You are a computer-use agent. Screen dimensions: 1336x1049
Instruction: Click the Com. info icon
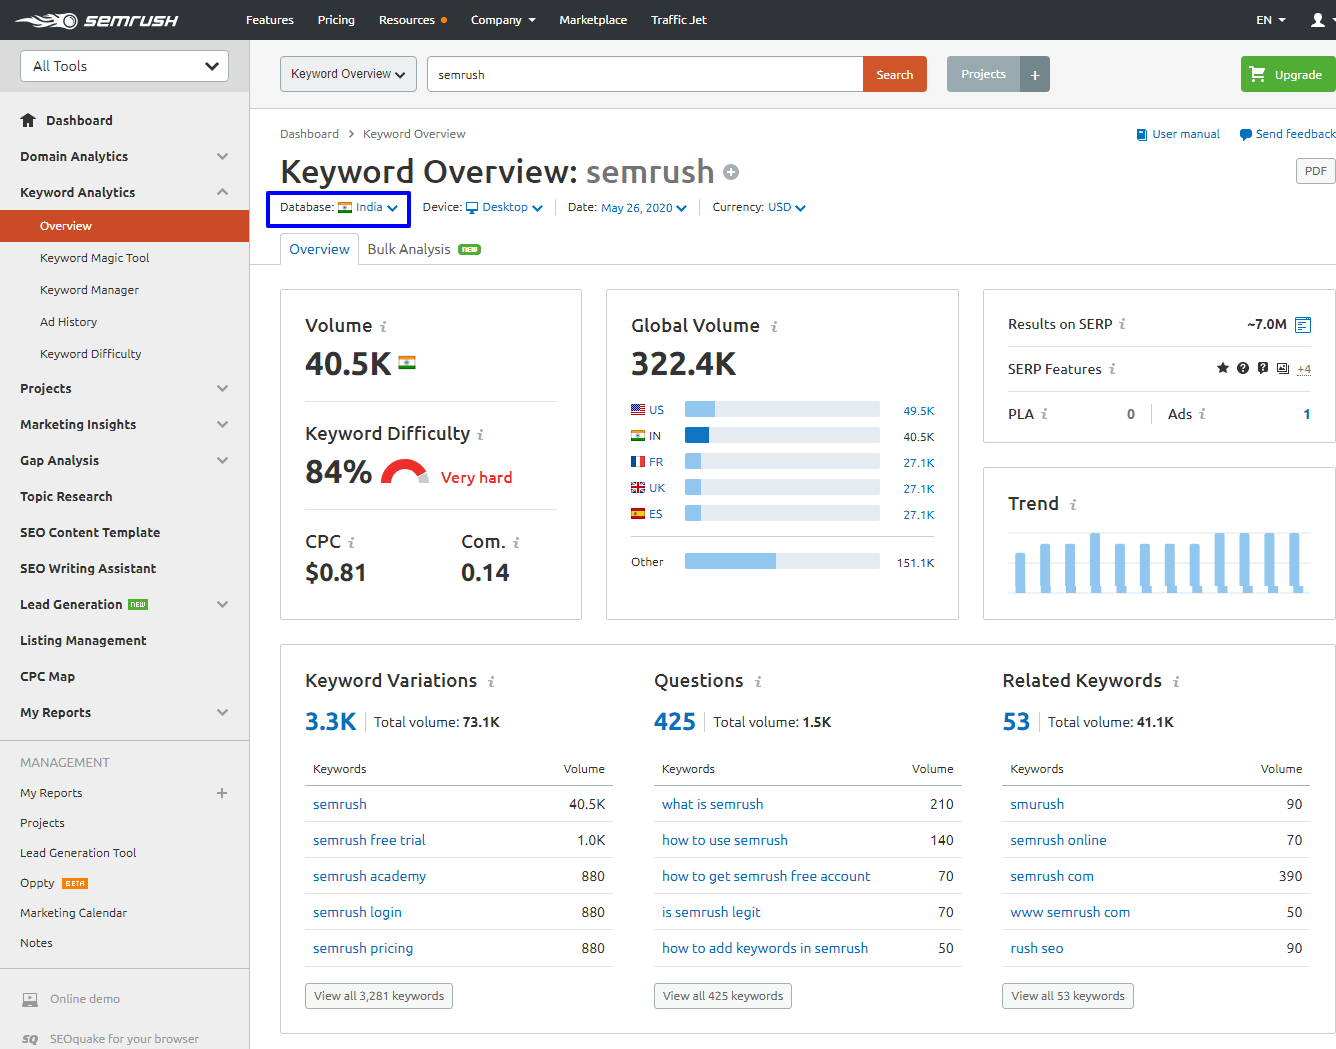pos(516,543)
